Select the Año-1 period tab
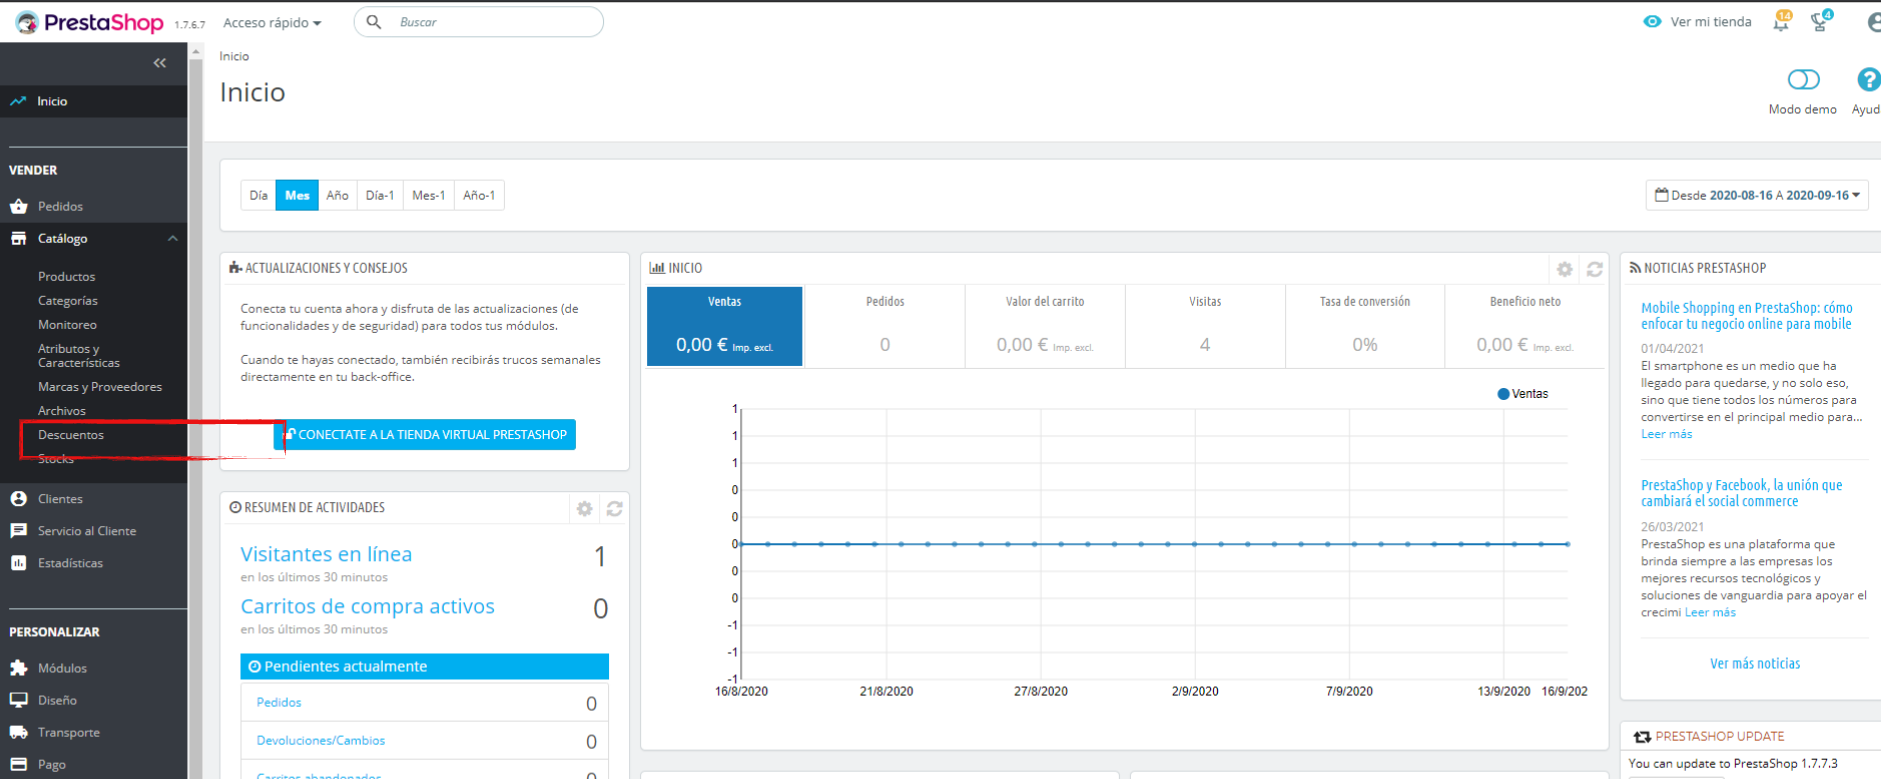This screenshot has height=779, width=1881. tap(479, 195)
